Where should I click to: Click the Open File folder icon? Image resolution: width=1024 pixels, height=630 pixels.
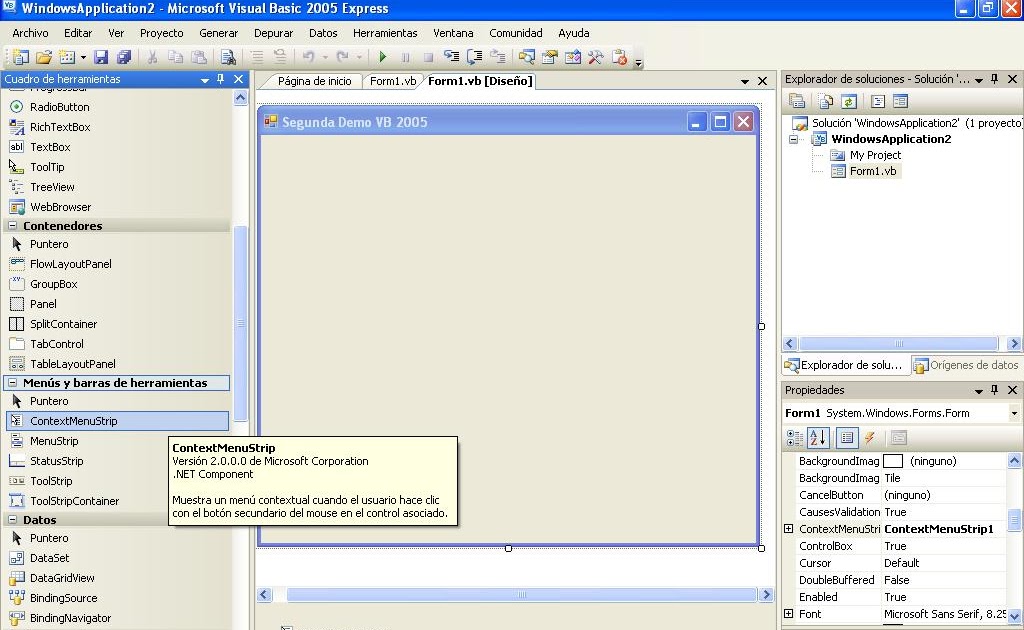(x=44, y=57)
